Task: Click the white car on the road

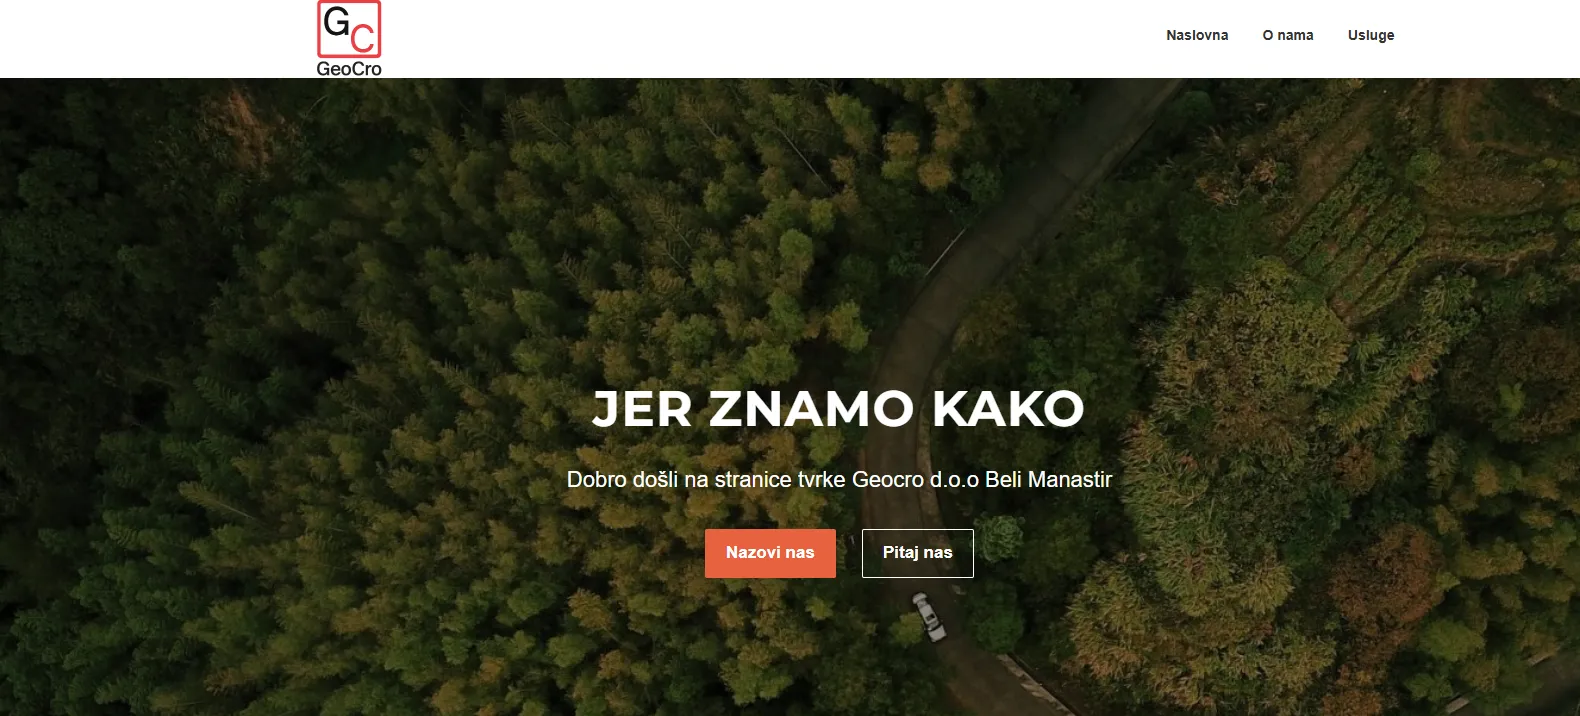Action: click(928, 616)
